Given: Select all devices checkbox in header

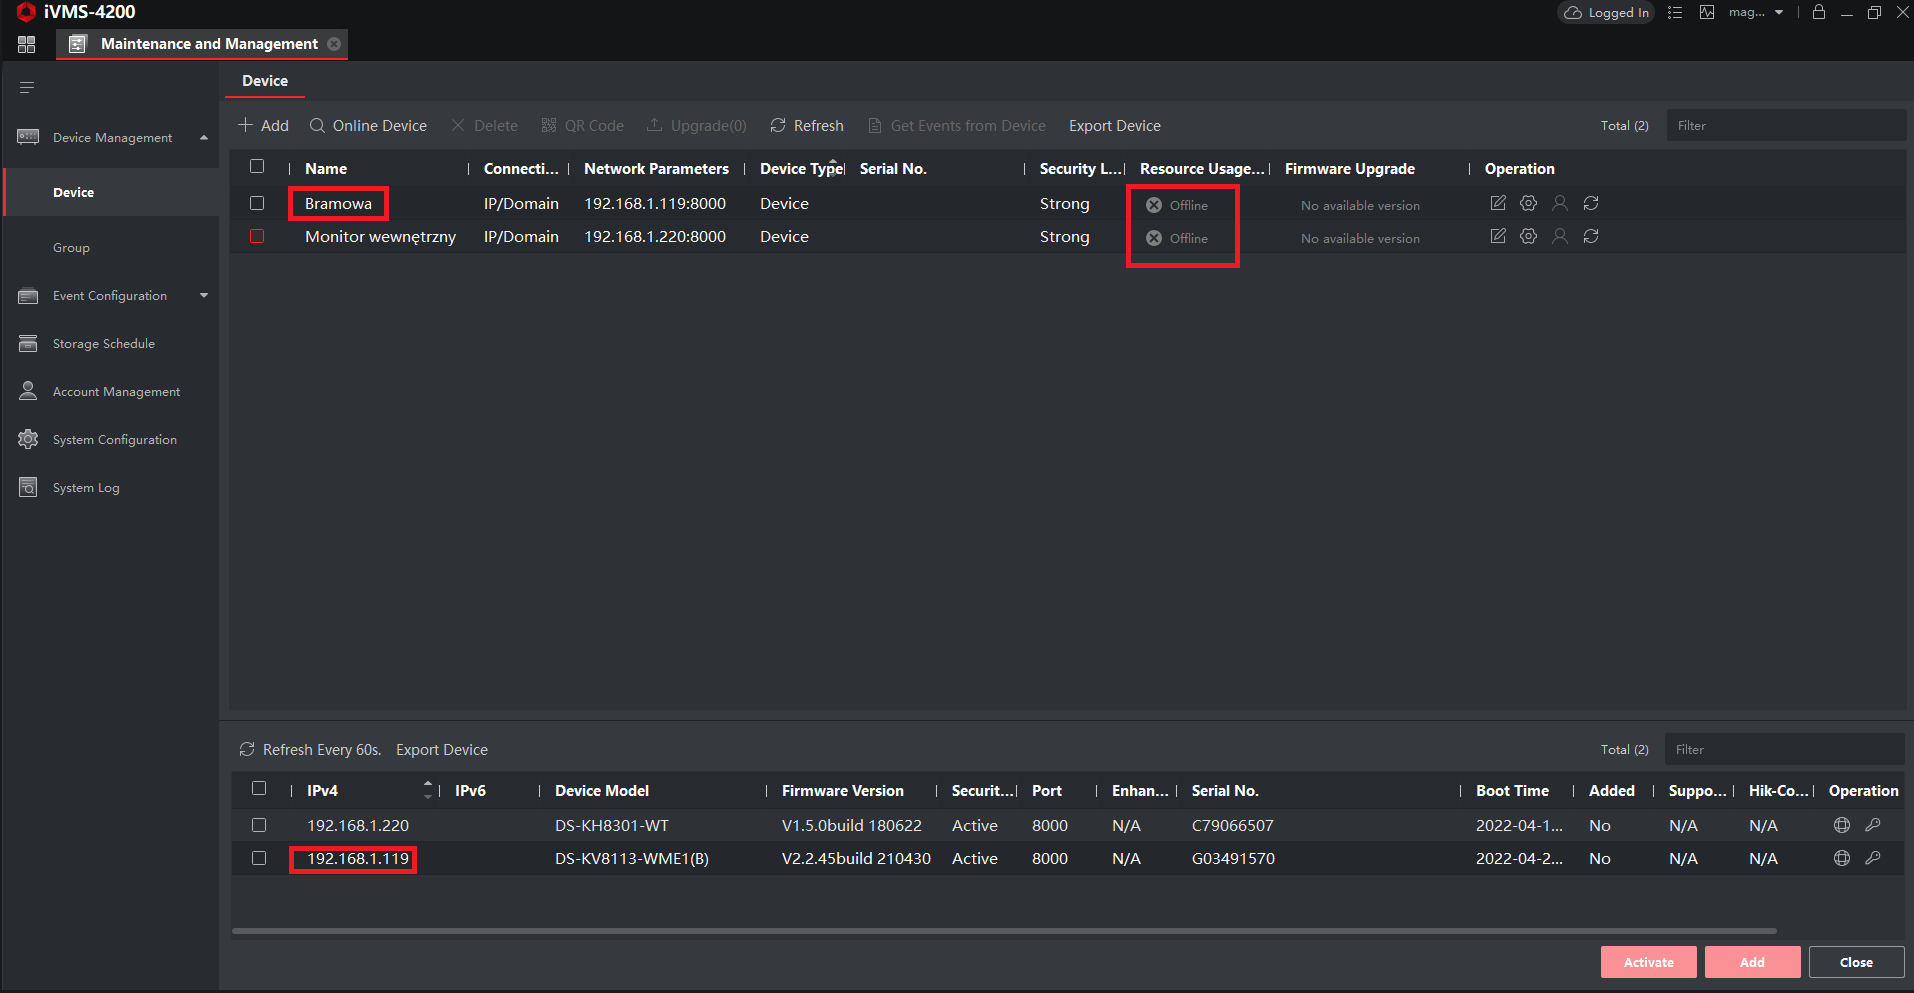Looking at the screenshot, I should tap(257, 167).
